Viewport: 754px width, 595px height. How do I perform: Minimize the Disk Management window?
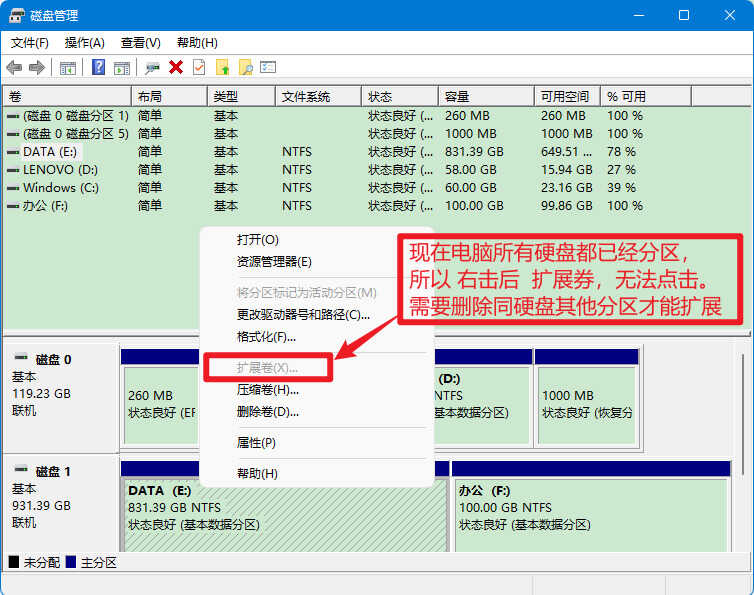coord(639,15)
